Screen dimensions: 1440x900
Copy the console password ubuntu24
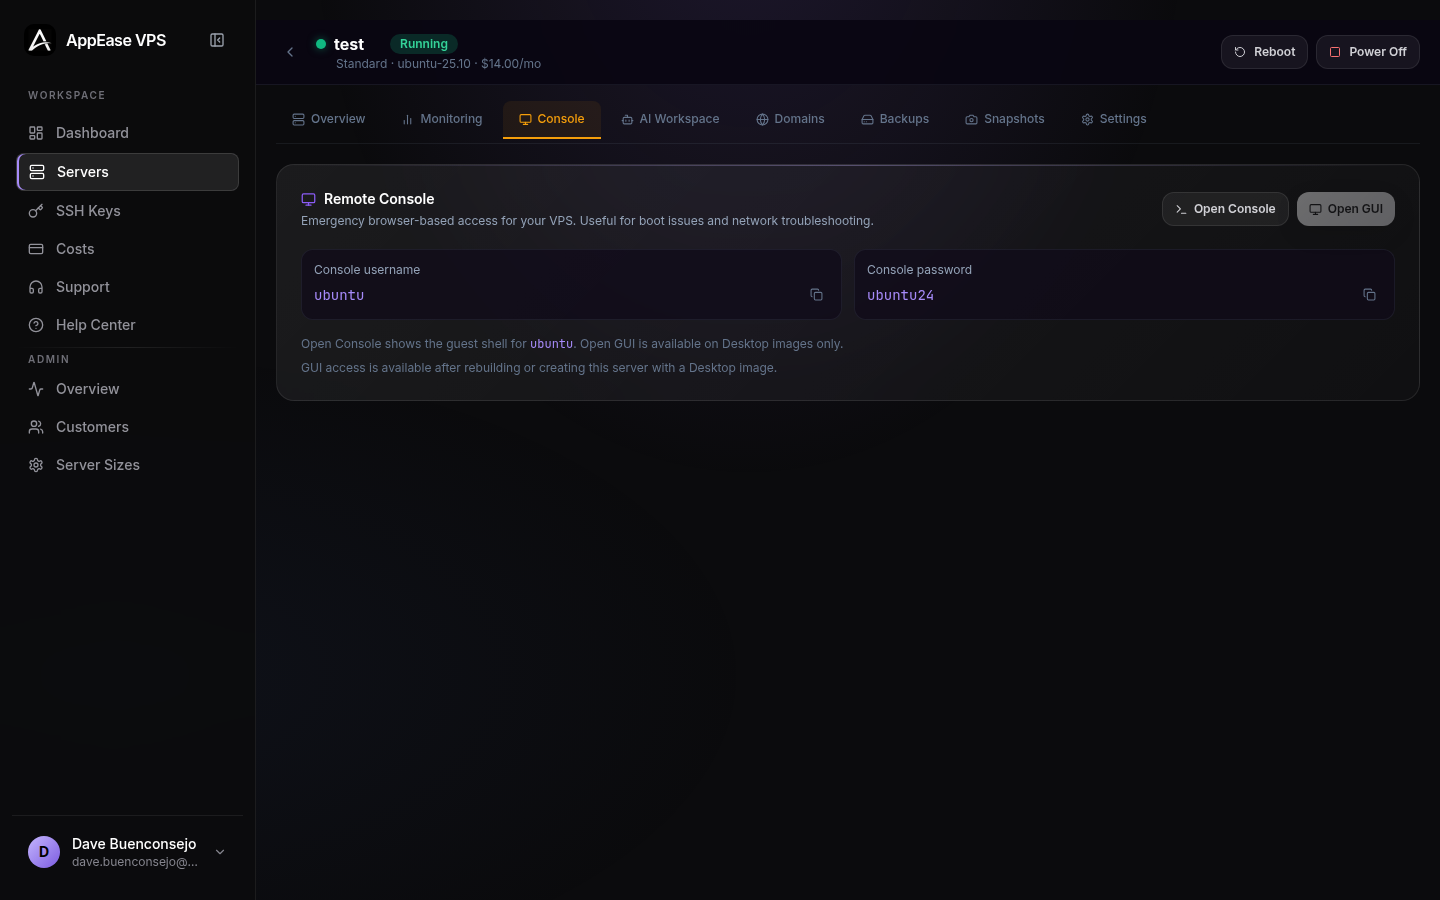tap(1369, 295)
